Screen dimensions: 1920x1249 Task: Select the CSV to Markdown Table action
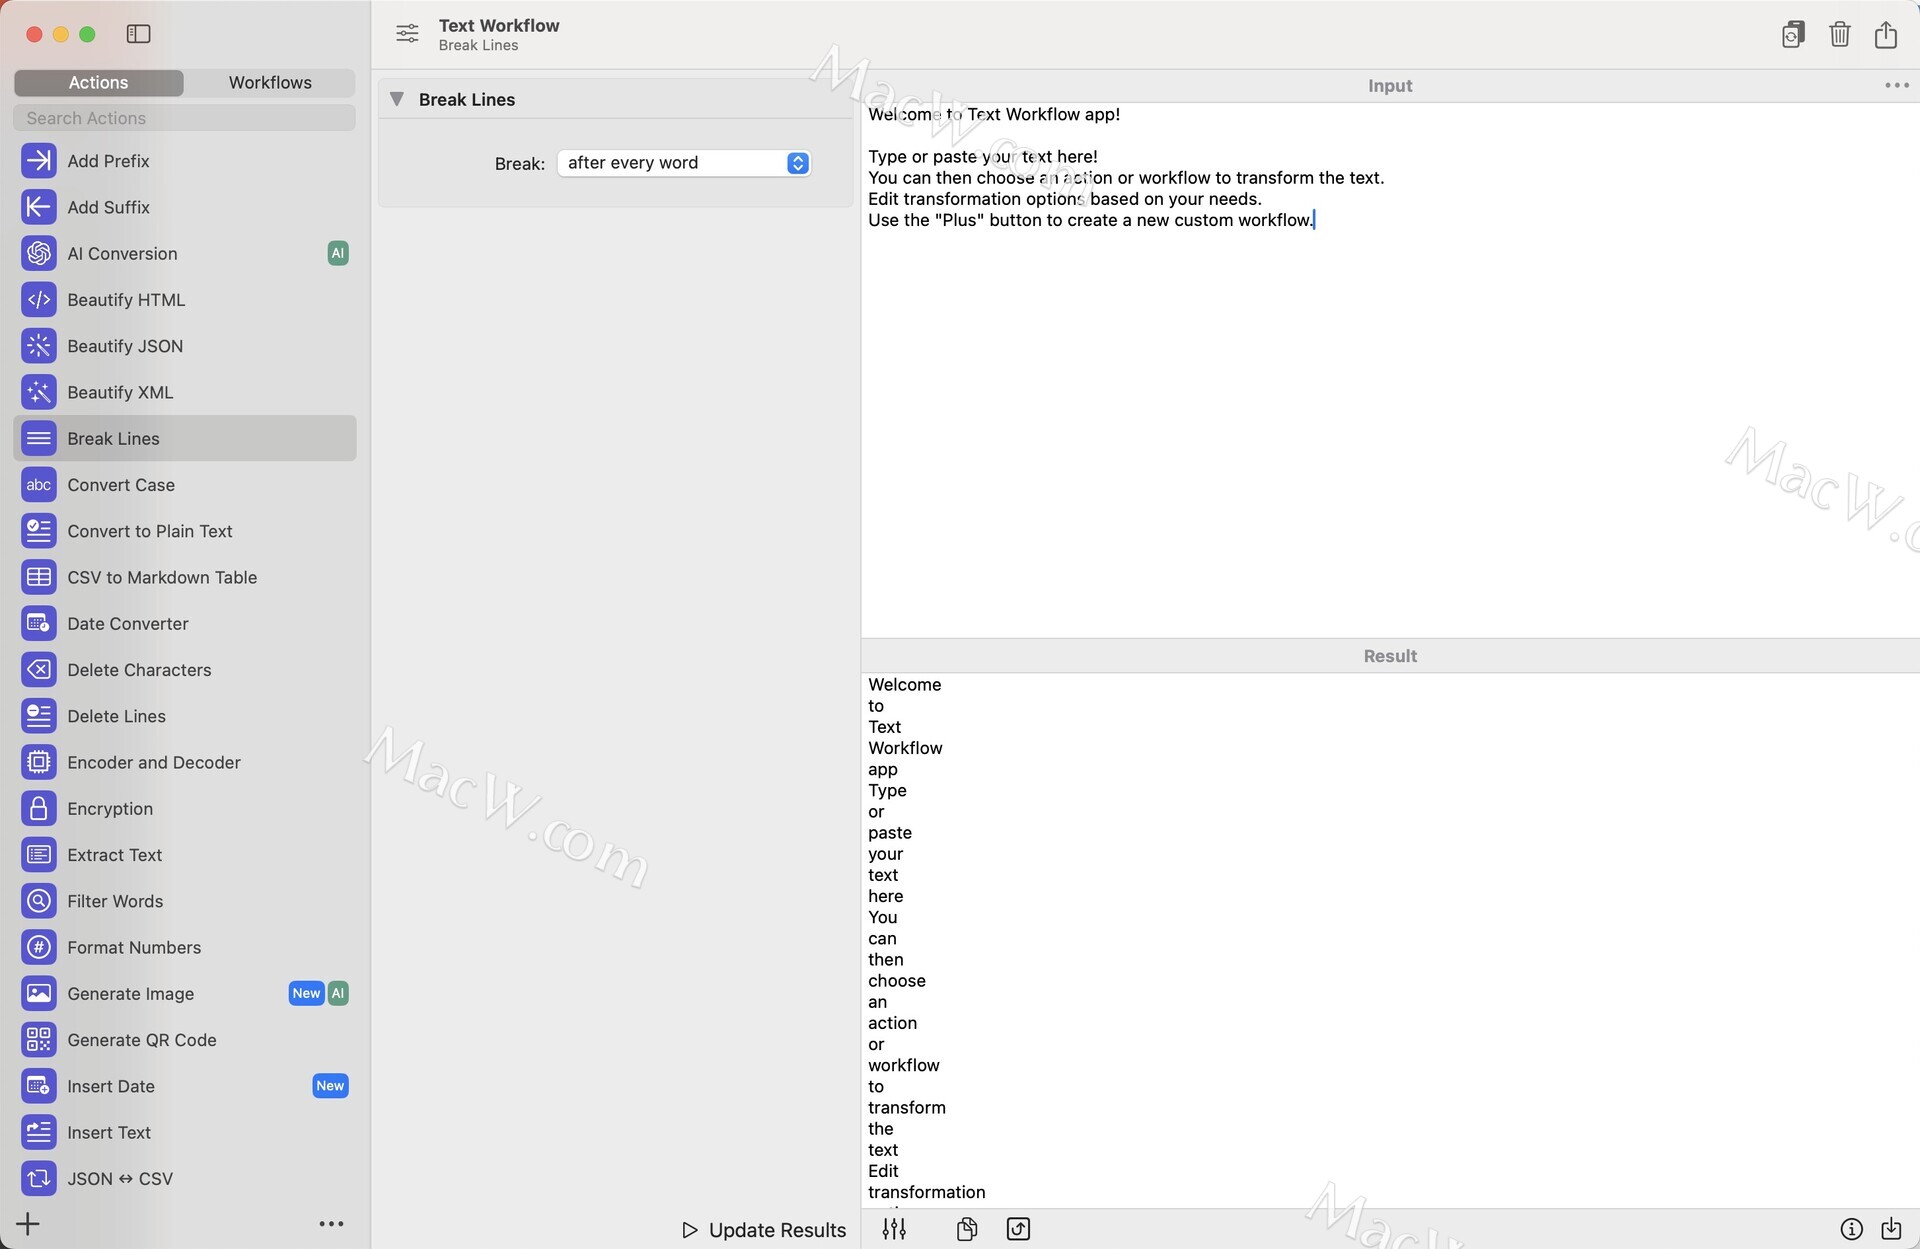(185, 577)
